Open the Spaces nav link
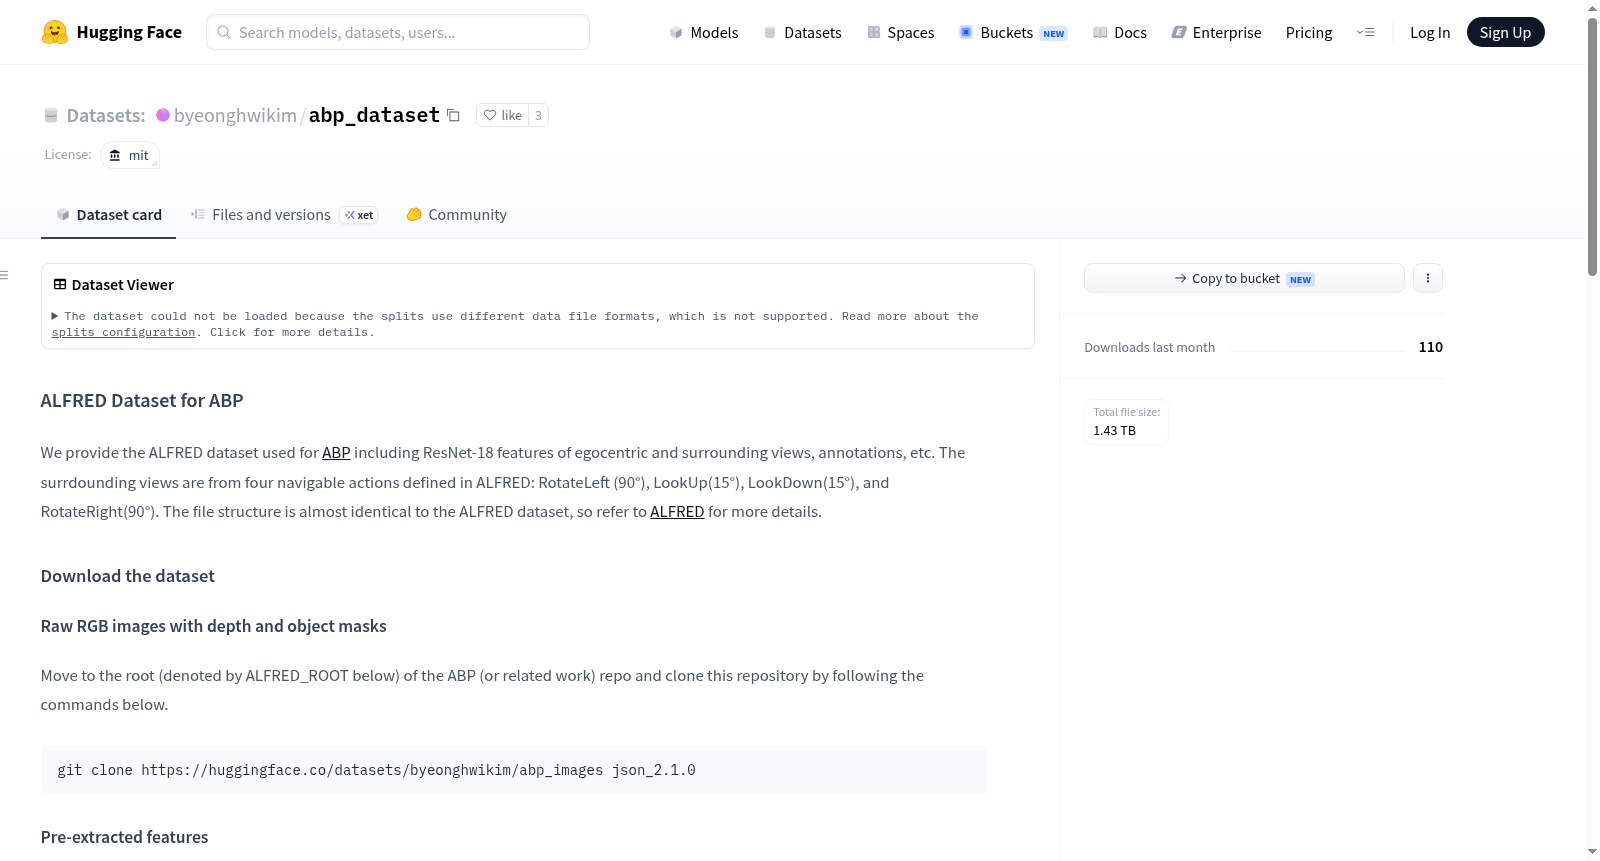The width and height of the screenshot is (1600, 861). (901, 32)
